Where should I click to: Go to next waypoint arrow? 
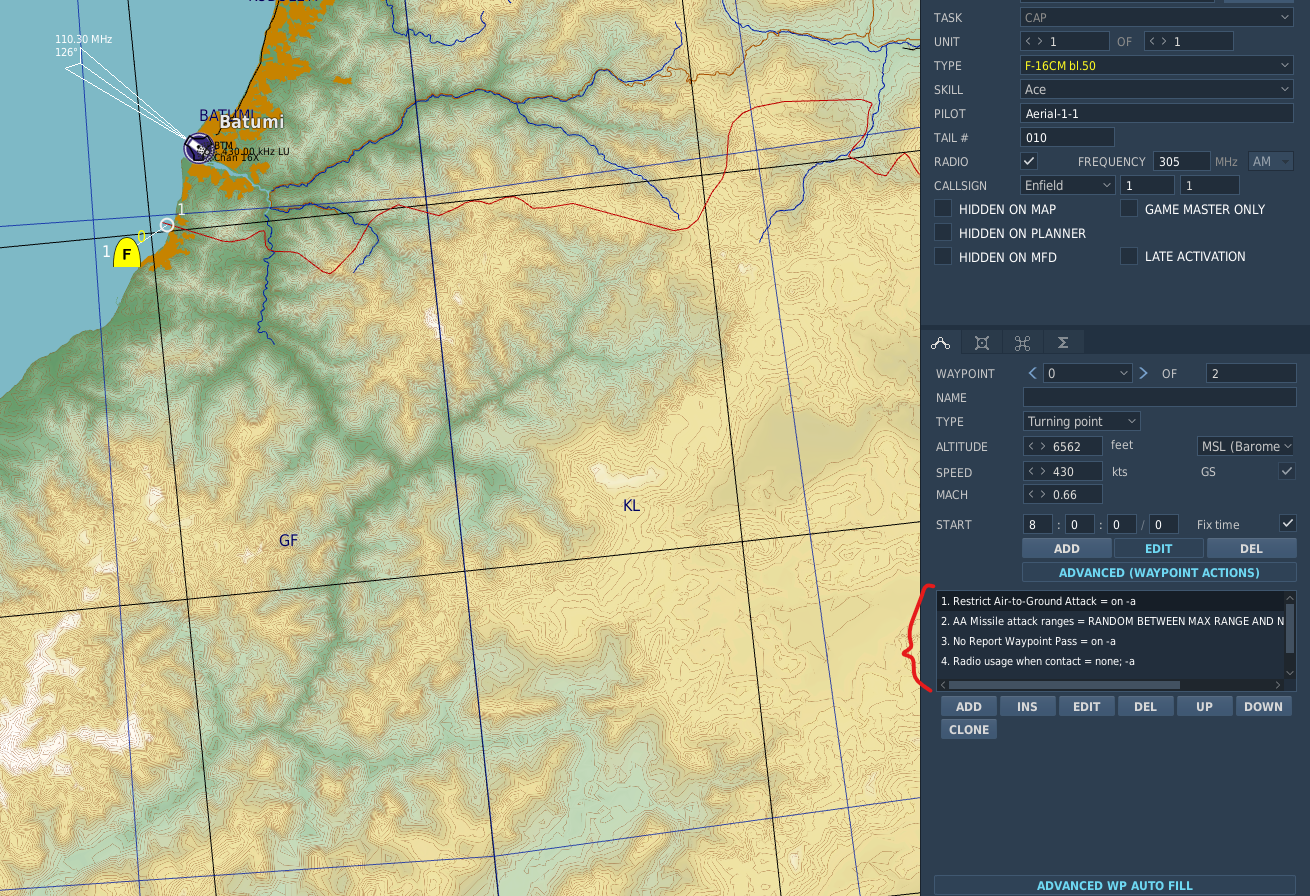1143,373
